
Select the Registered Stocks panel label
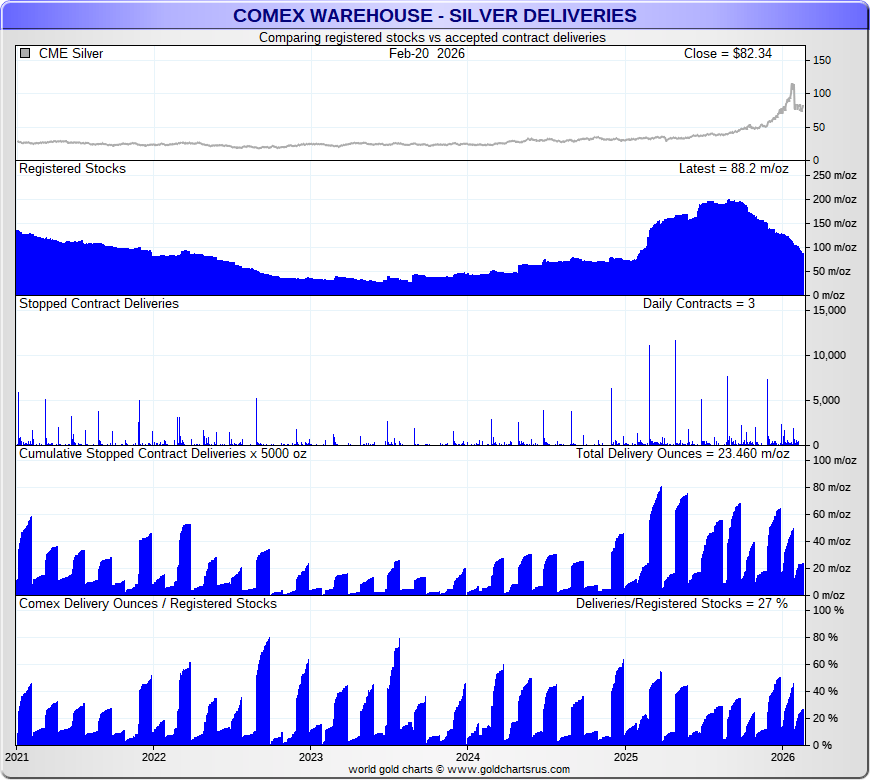tap(72, 169)
